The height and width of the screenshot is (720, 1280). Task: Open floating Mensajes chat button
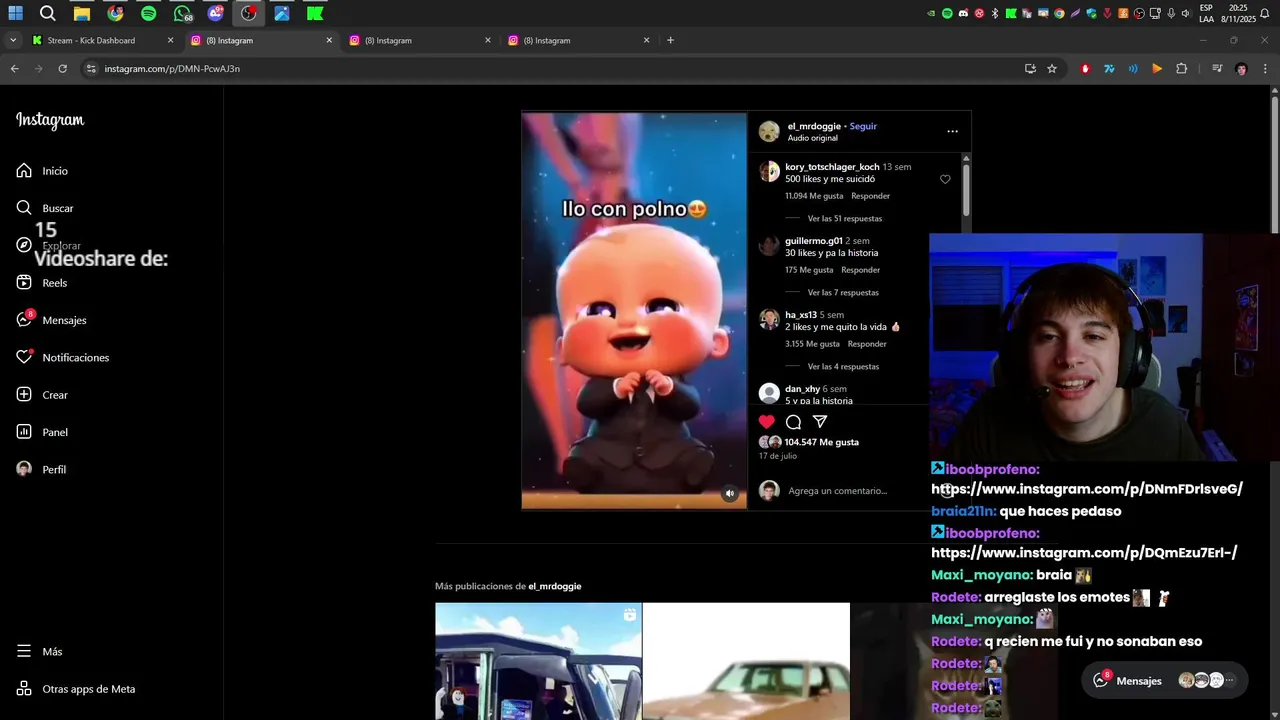coord(1165,680)
